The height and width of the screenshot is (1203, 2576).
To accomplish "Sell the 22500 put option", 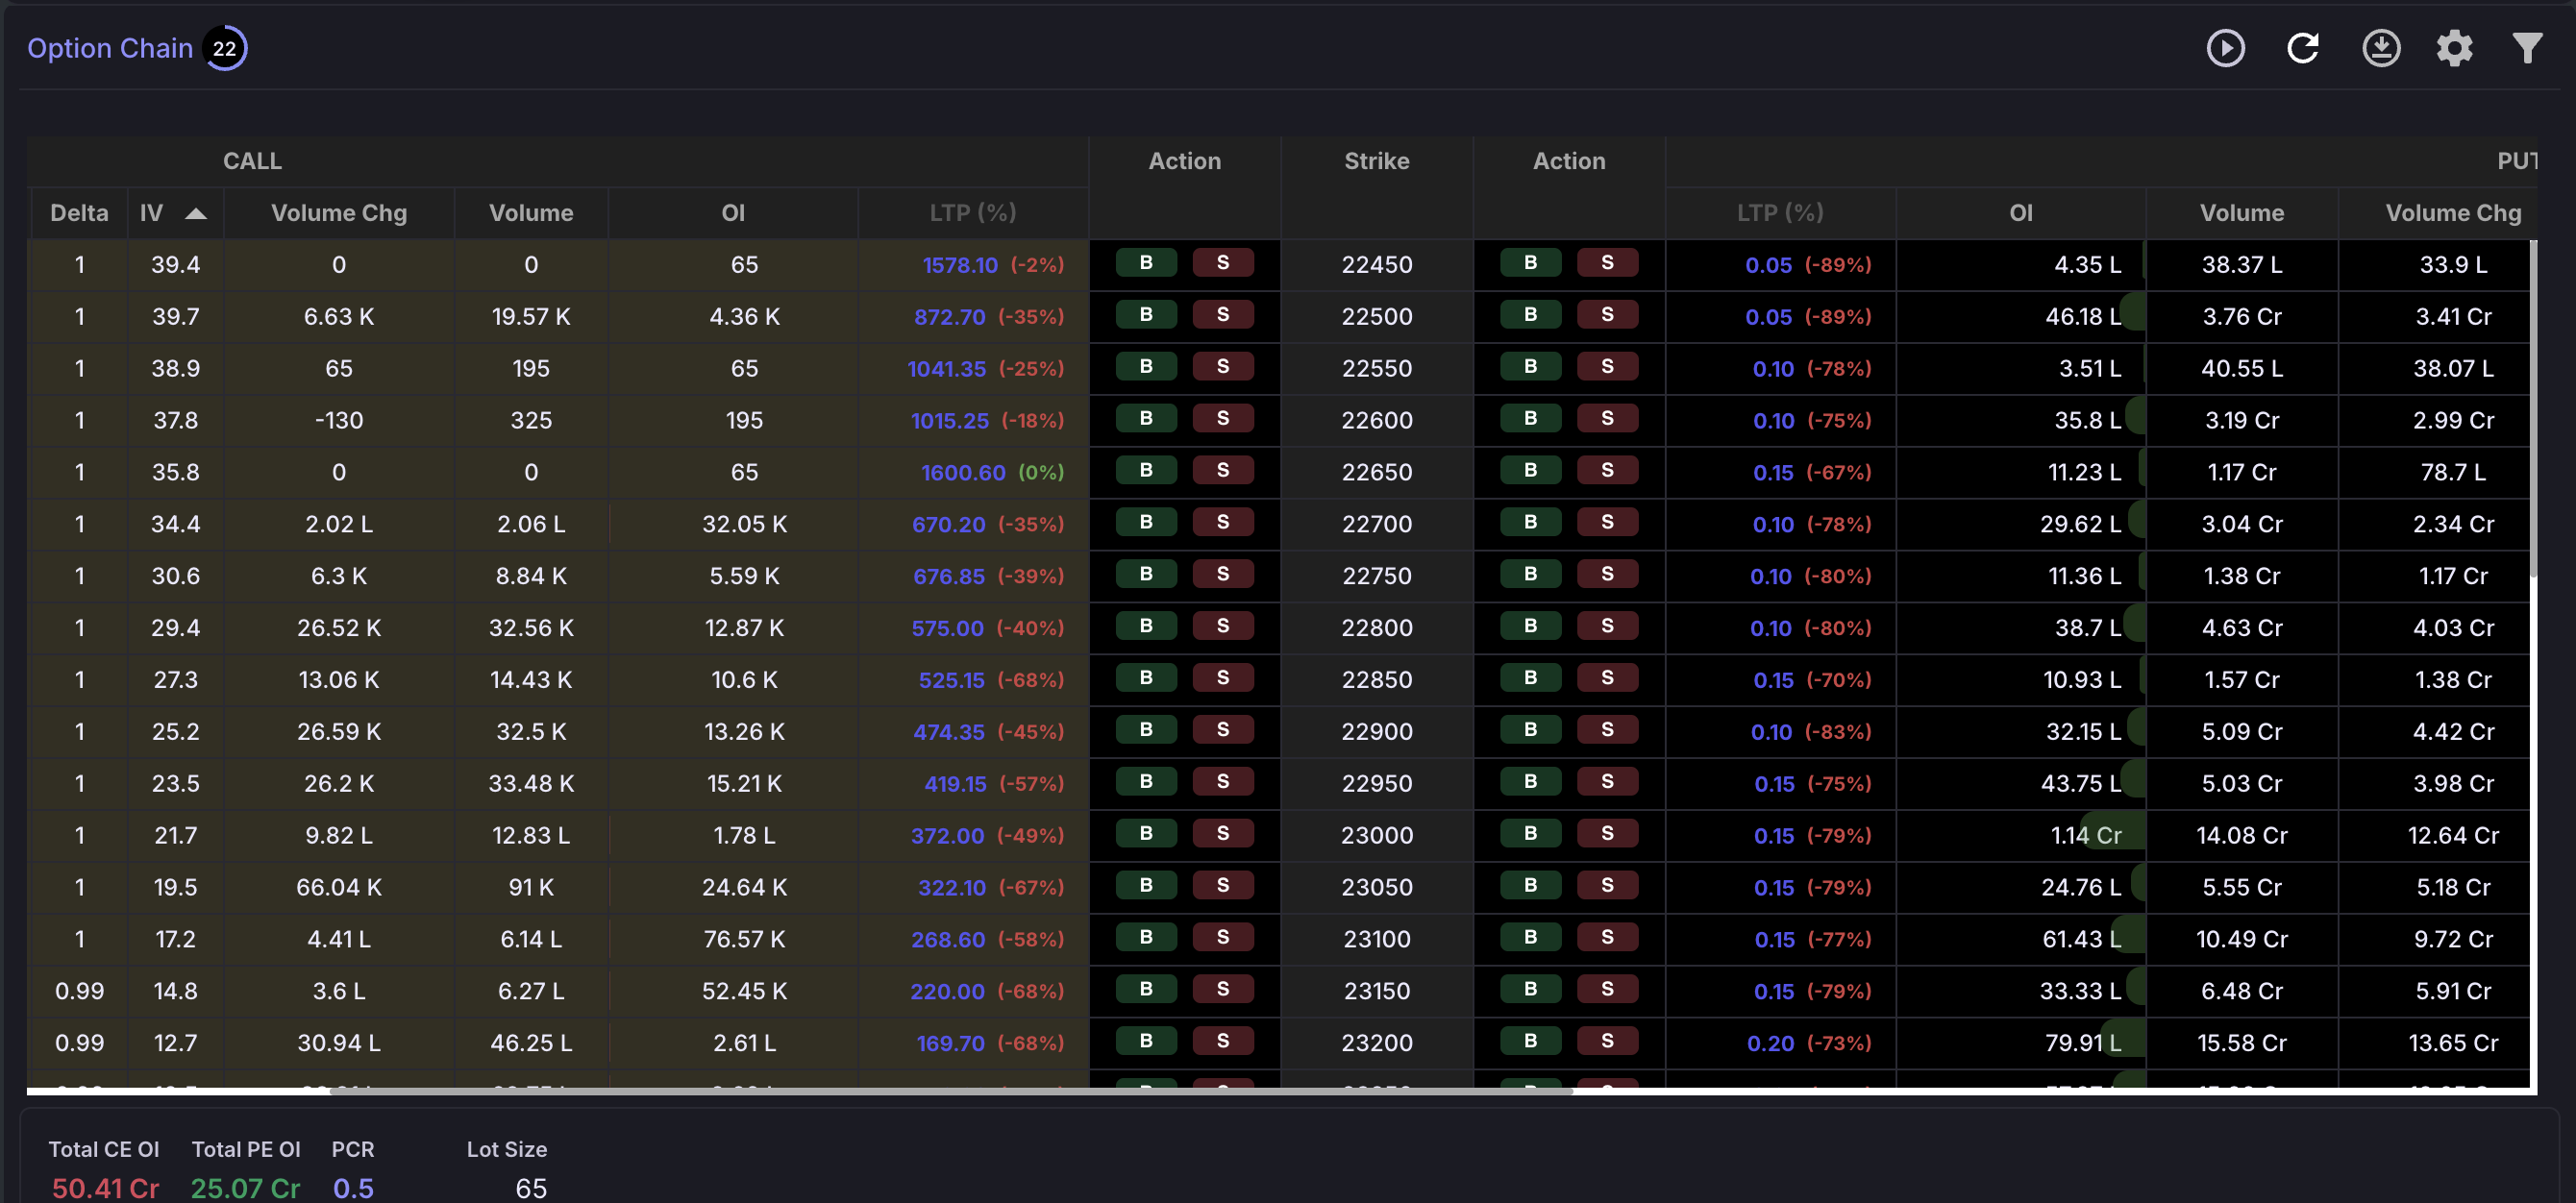I will pos(1607,315).
